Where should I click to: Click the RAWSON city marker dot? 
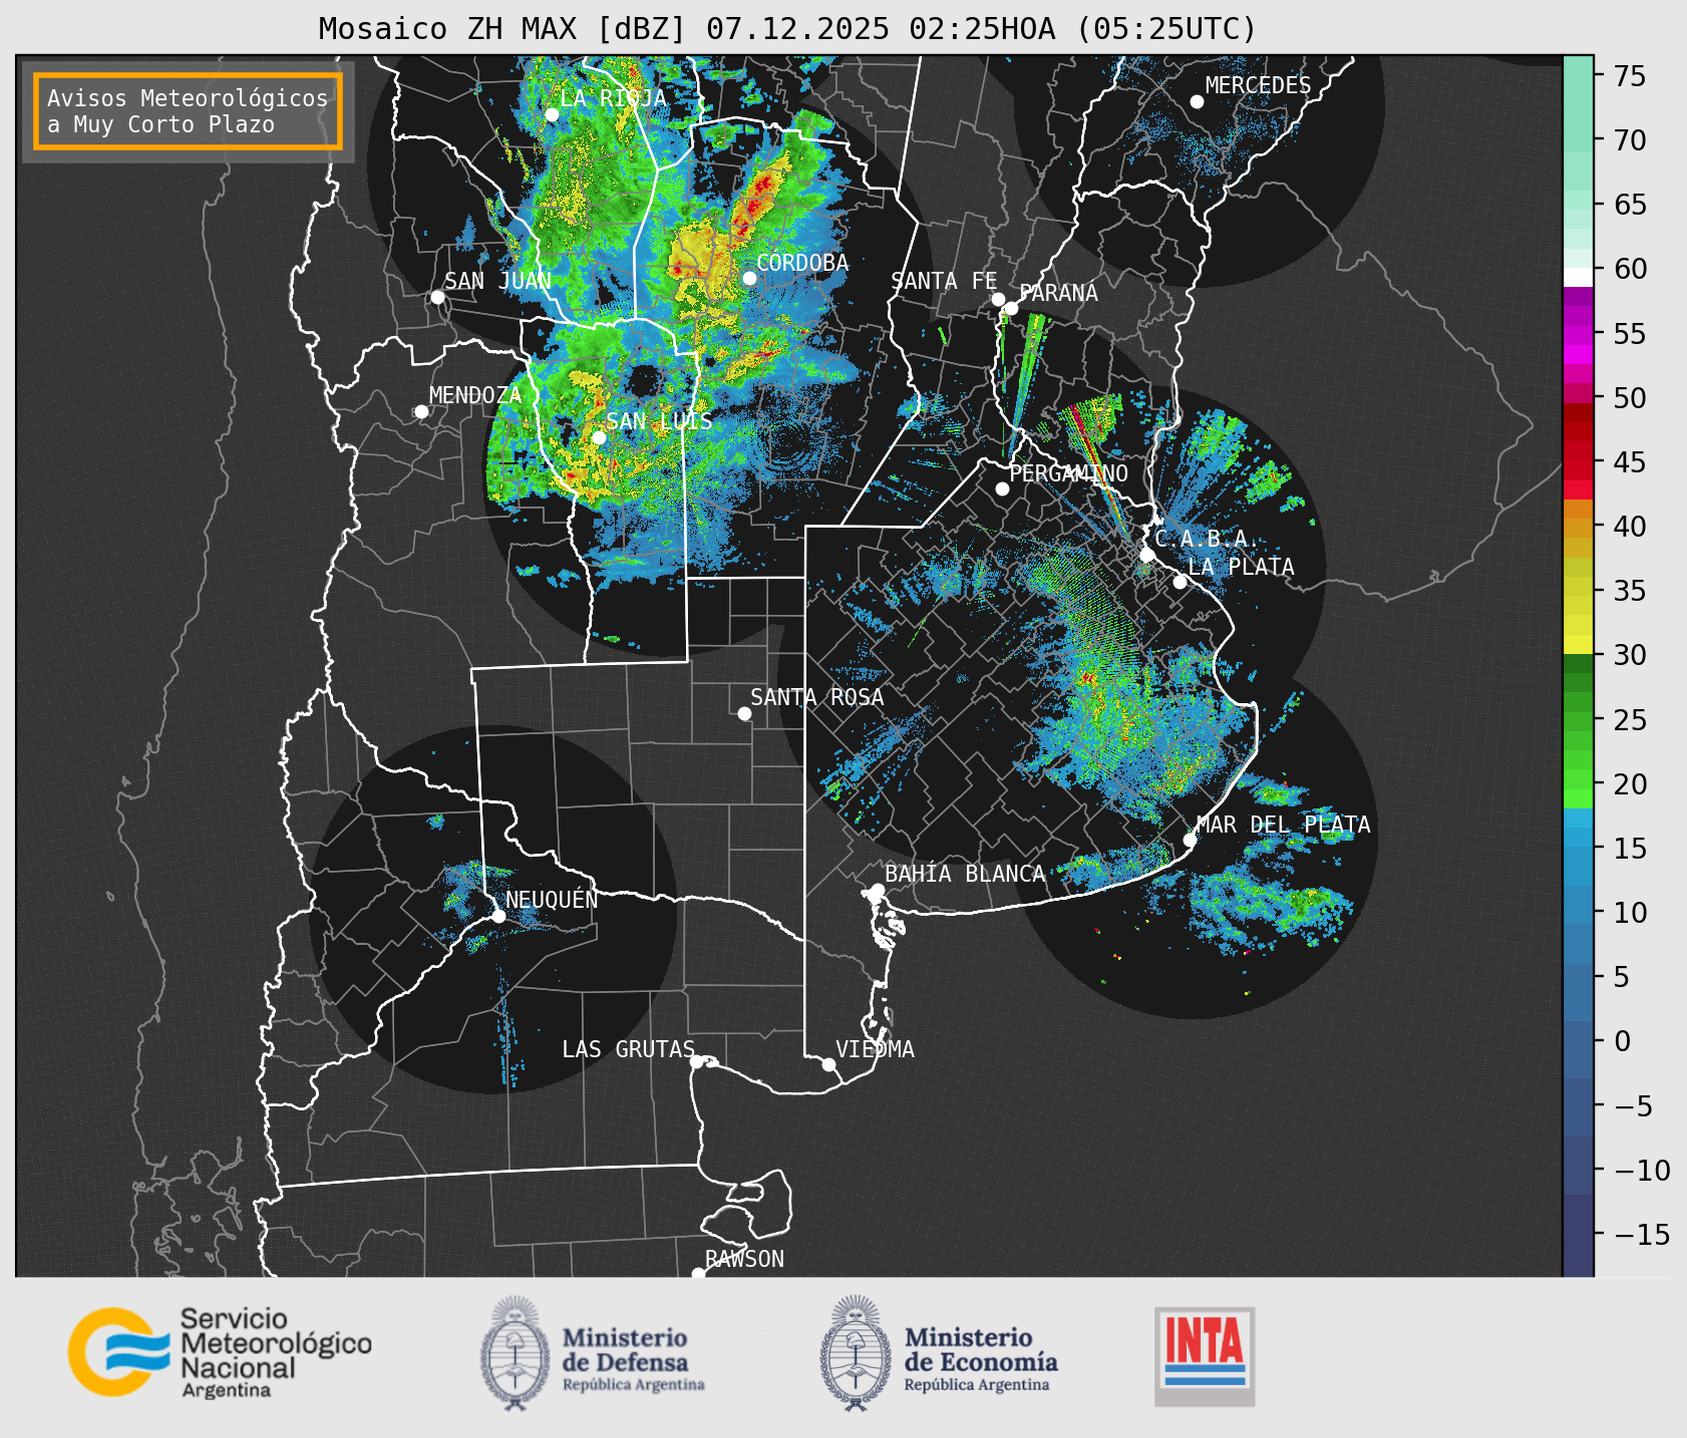(x=698, y=1274)
